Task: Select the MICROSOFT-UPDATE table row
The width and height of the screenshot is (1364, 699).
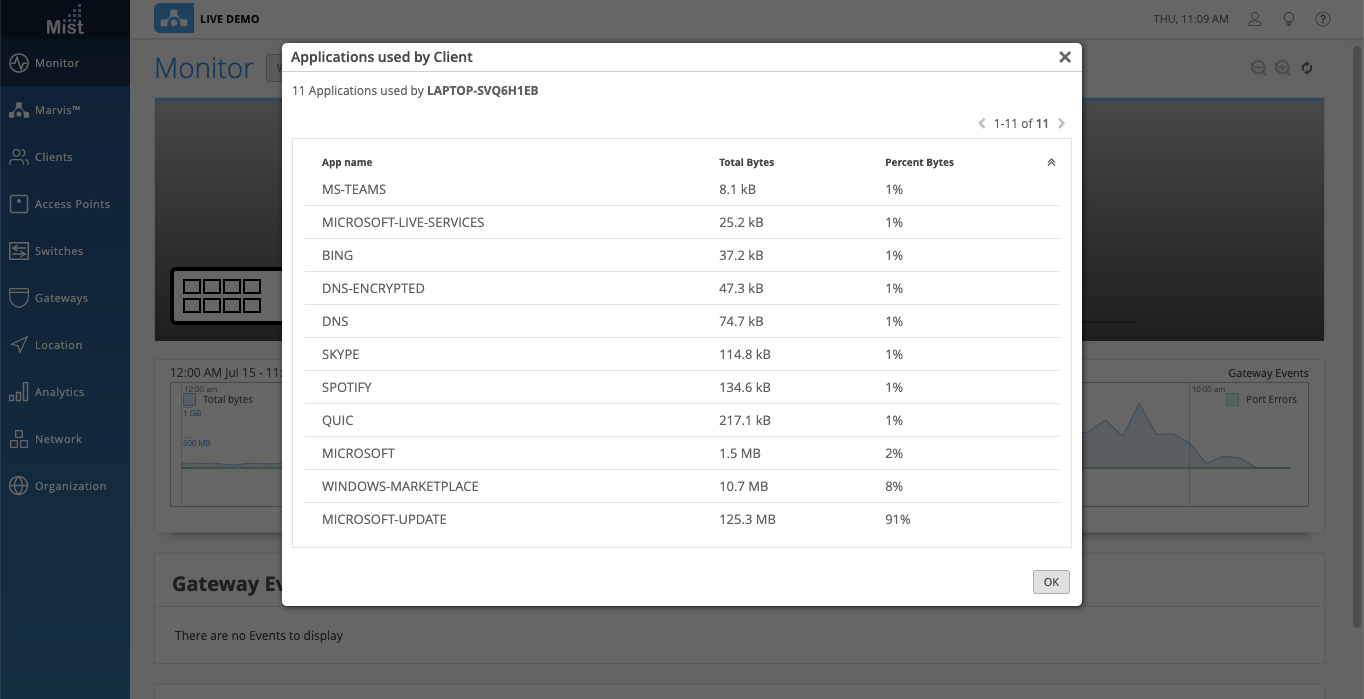Action: pos(680,519)
